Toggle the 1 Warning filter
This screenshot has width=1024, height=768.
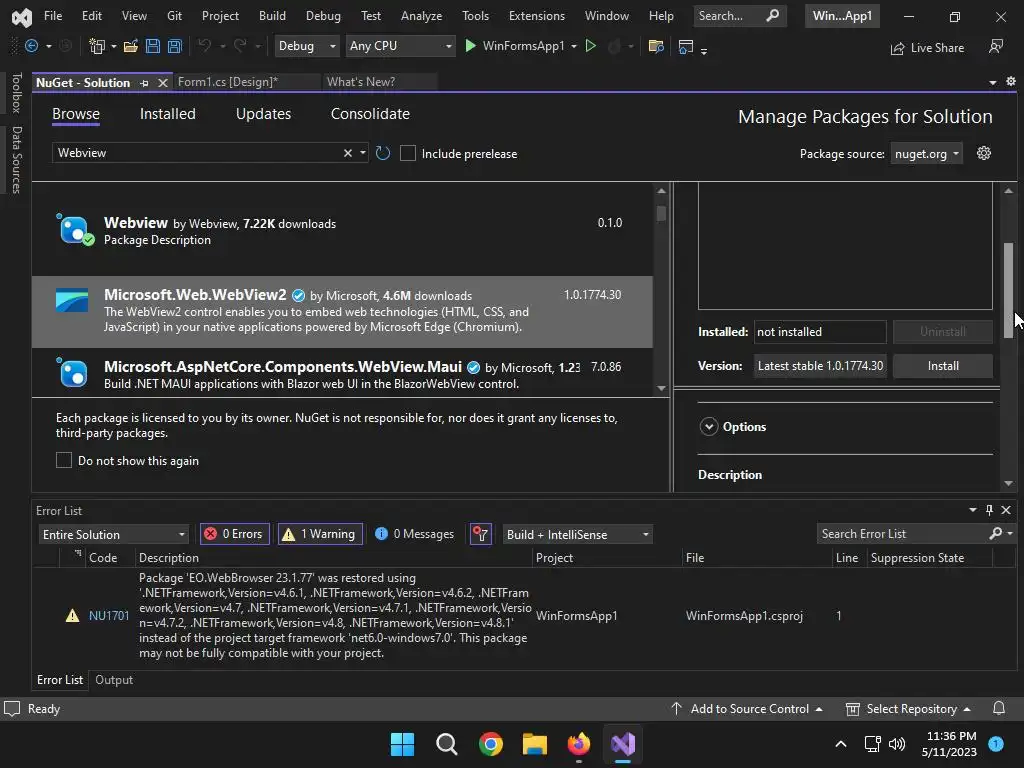point(320,534)
